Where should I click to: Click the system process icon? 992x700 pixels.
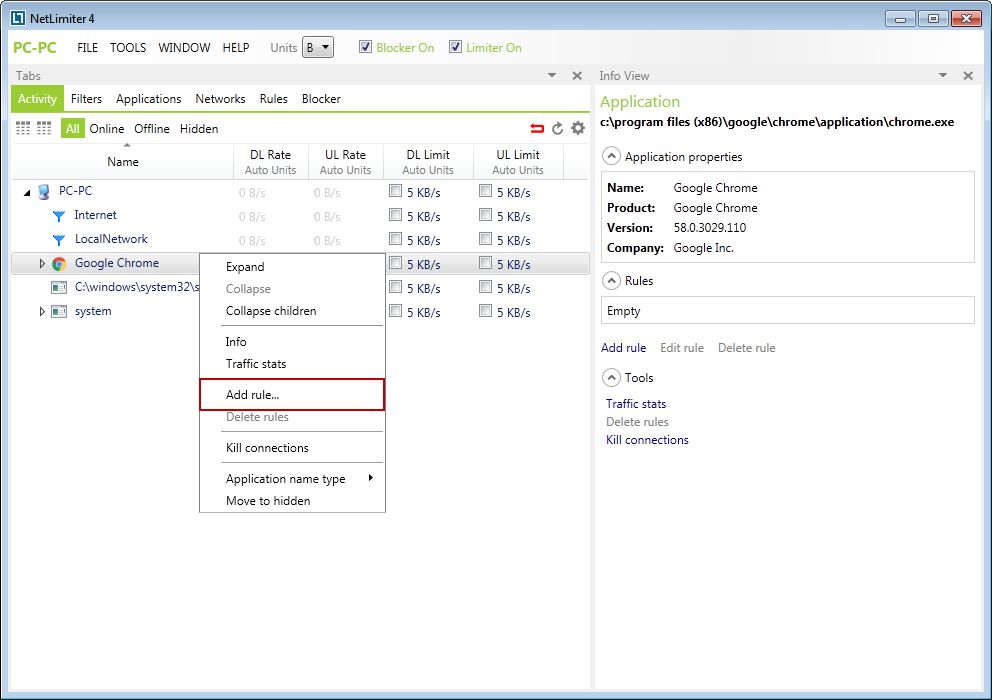tap(59, 311)
